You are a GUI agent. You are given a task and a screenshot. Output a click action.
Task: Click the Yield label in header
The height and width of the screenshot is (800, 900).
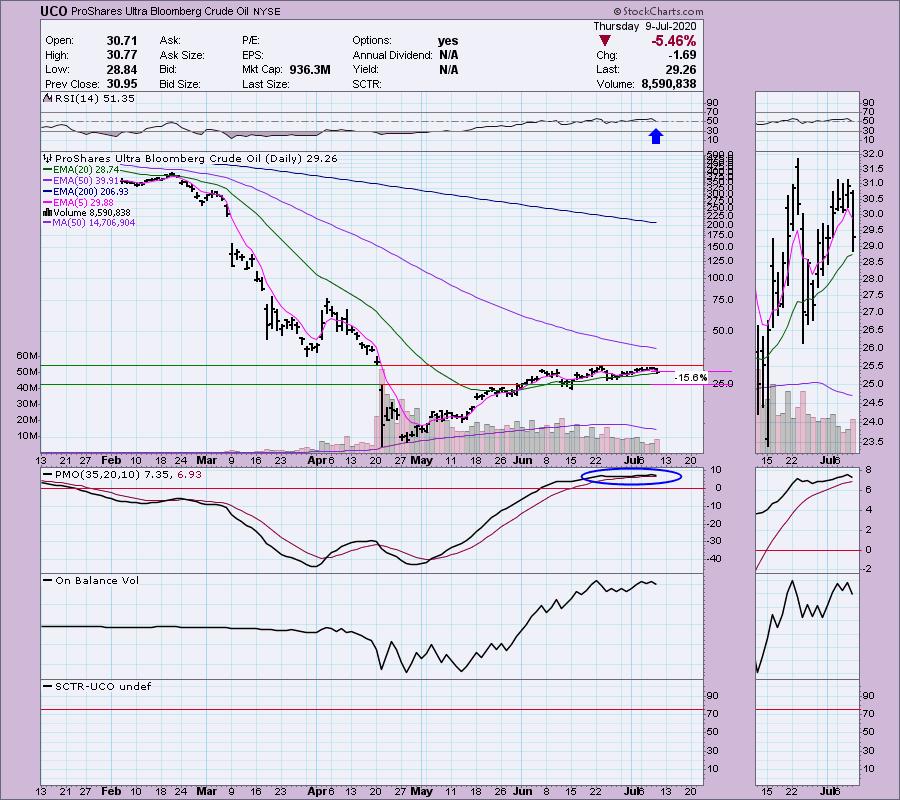coord(366,69)
